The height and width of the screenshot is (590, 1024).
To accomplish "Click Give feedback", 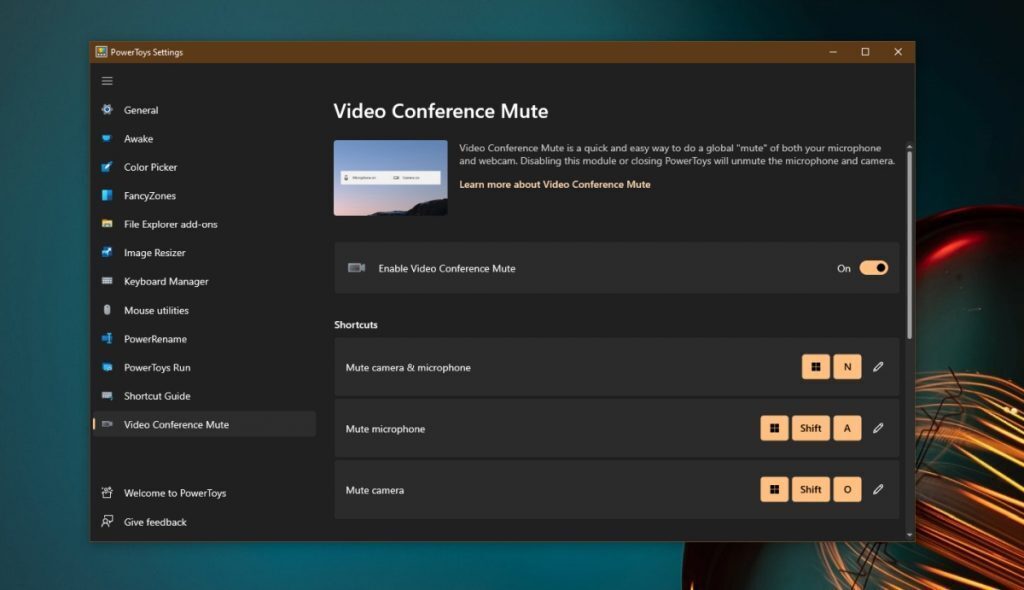I will (x=157, y=521).
